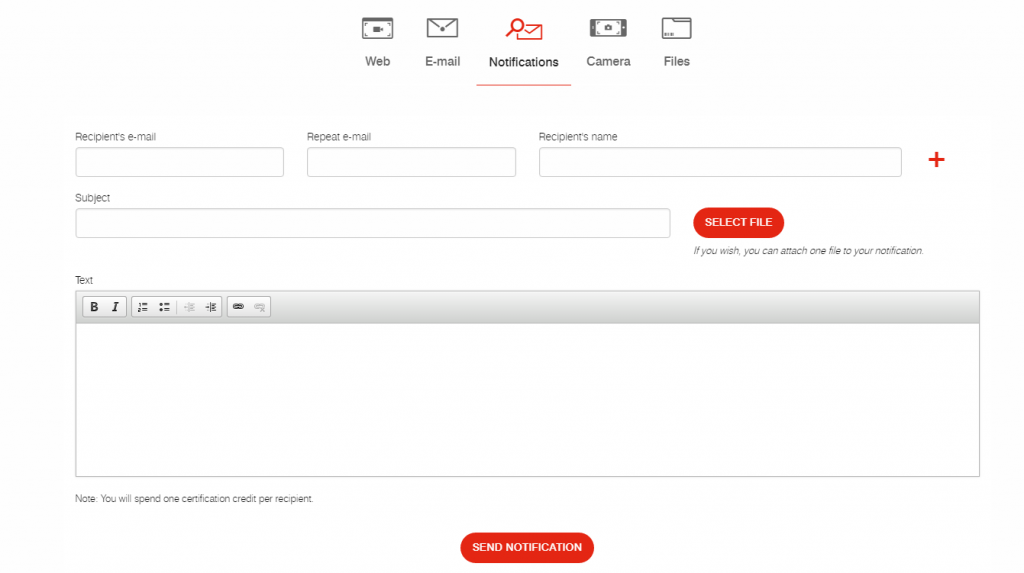Increase indent in the text editor
The height and width of the screenshot is (573, 1024).
(211, 307)
